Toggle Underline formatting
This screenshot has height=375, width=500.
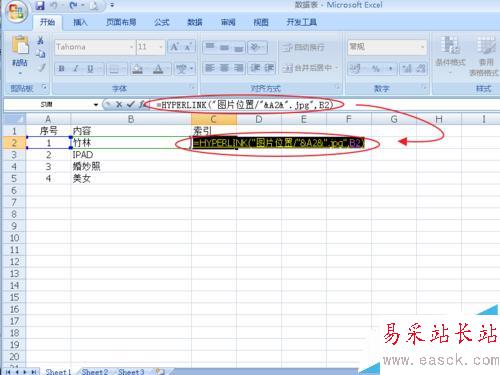(90, 69)
